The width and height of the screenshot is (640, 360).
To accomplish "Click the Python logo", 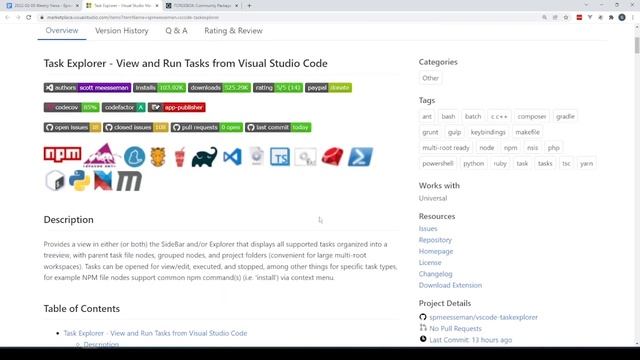I will pos(80,180).
